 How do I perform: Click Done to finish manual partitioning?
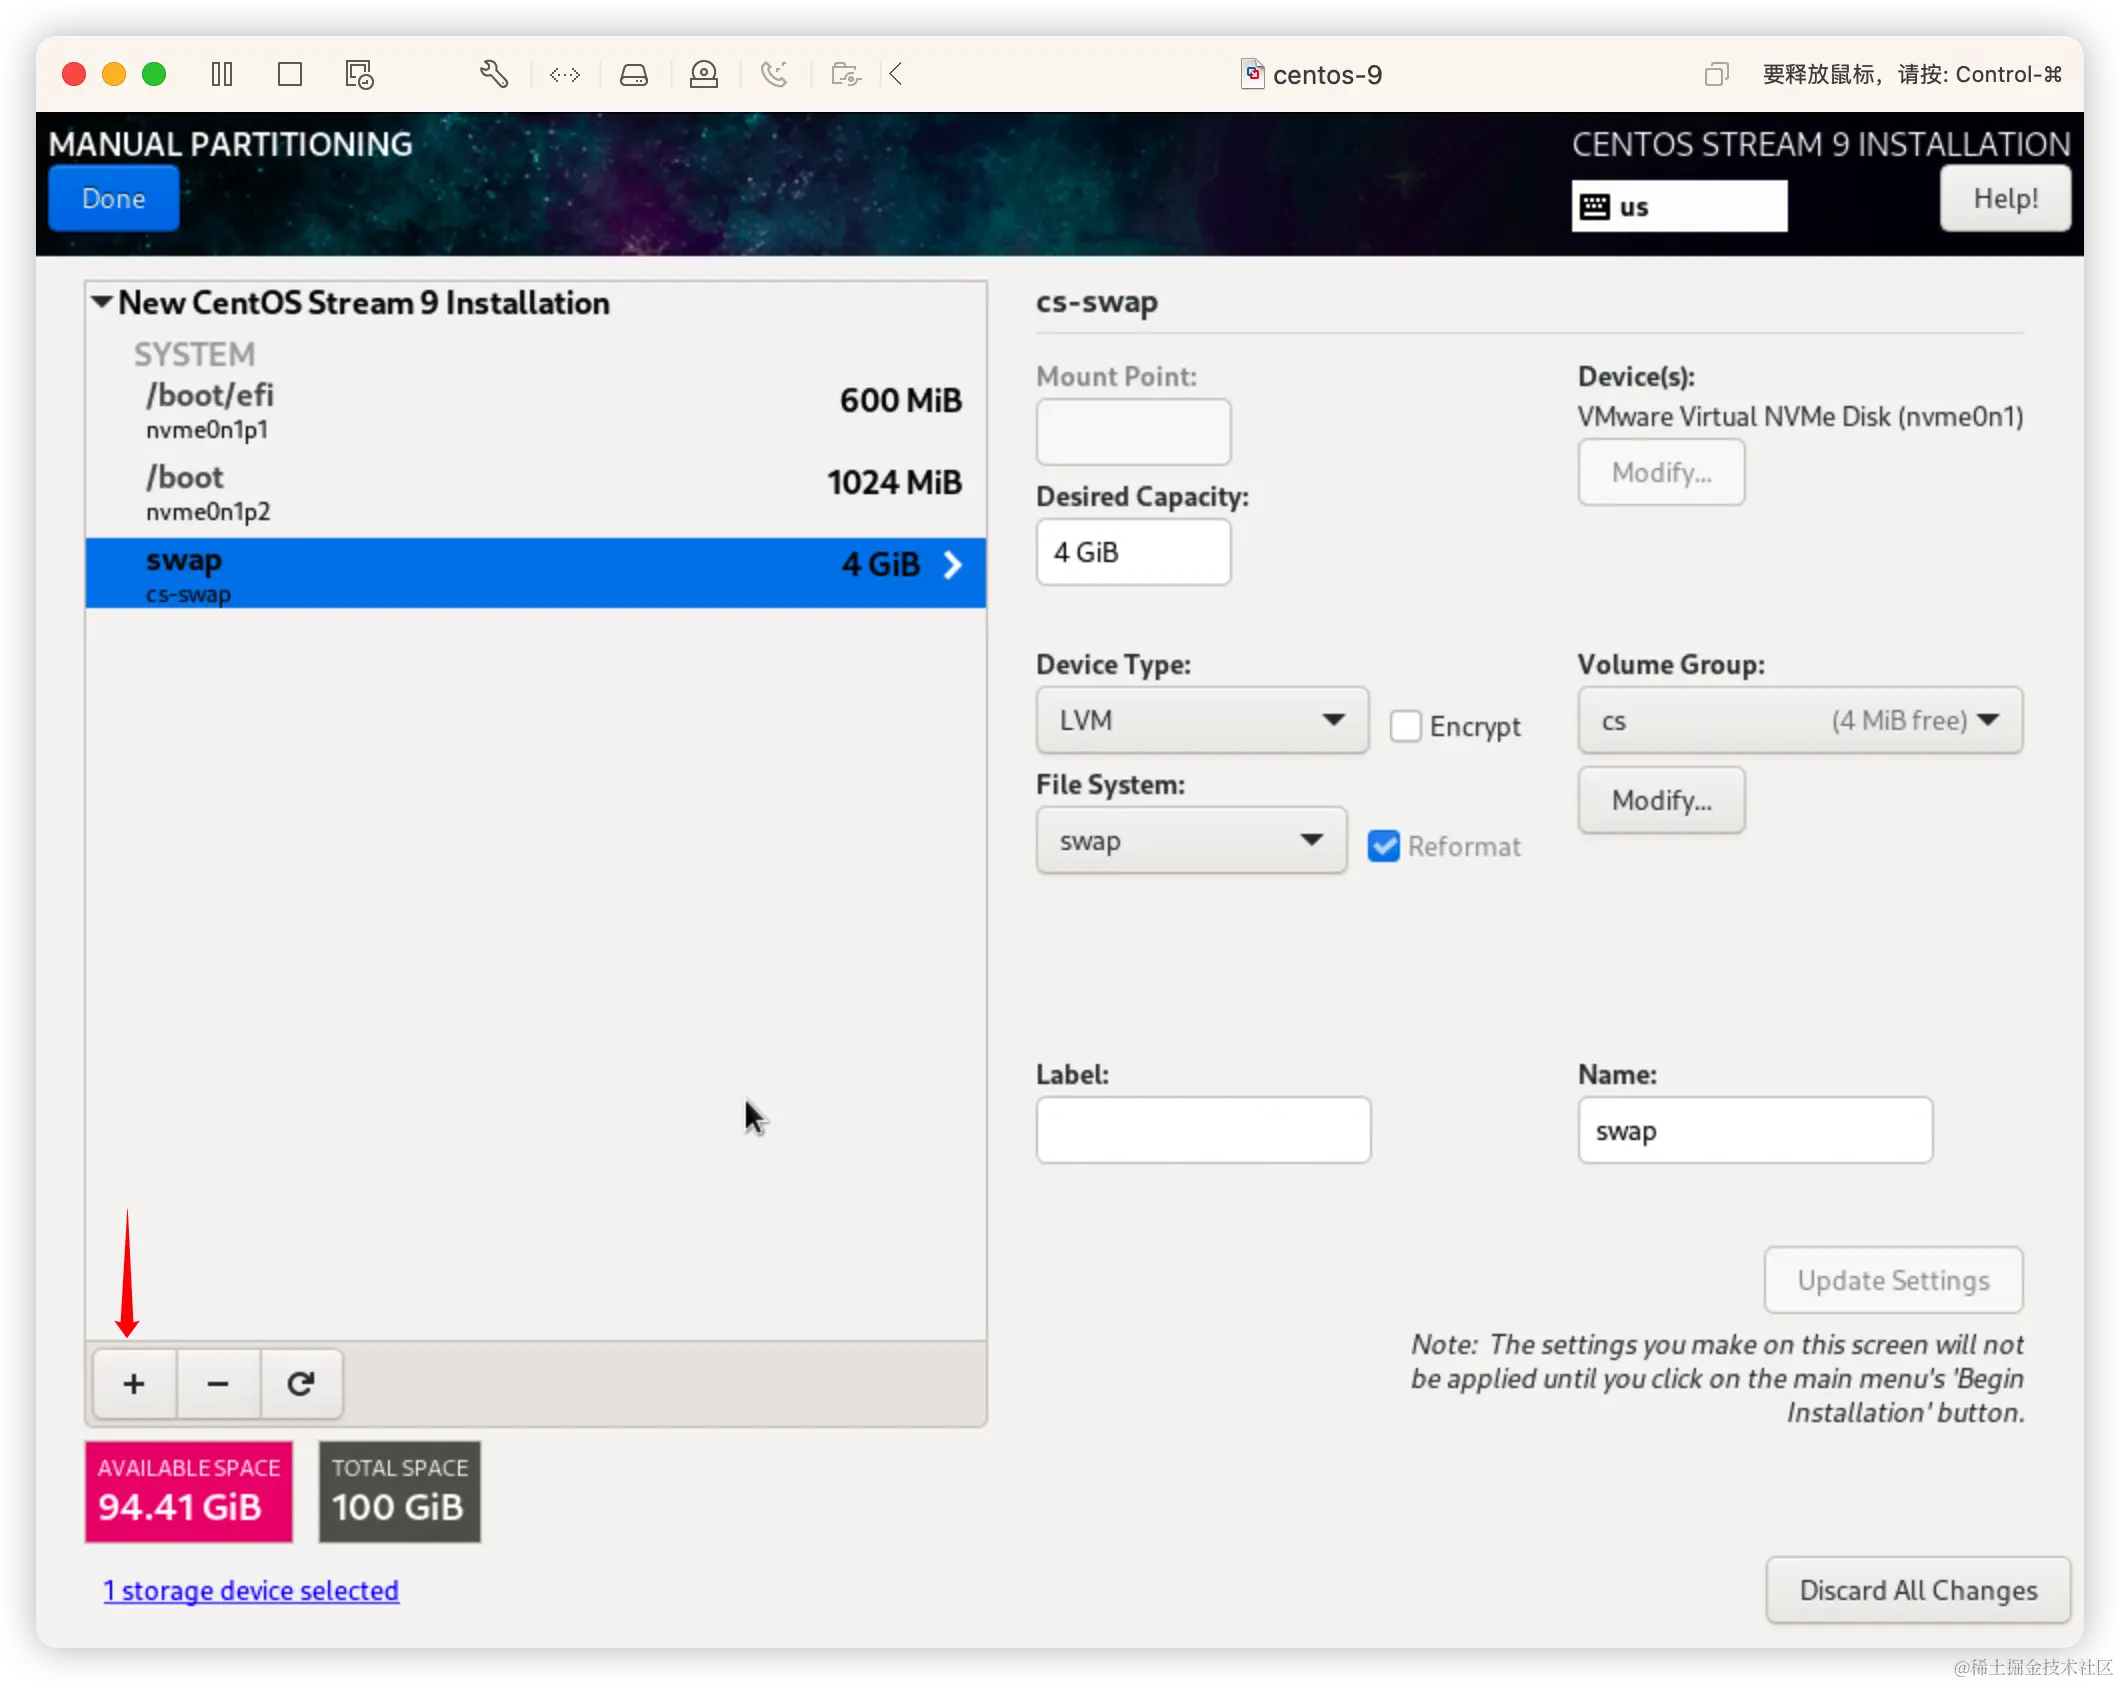(x=113, y=198)
